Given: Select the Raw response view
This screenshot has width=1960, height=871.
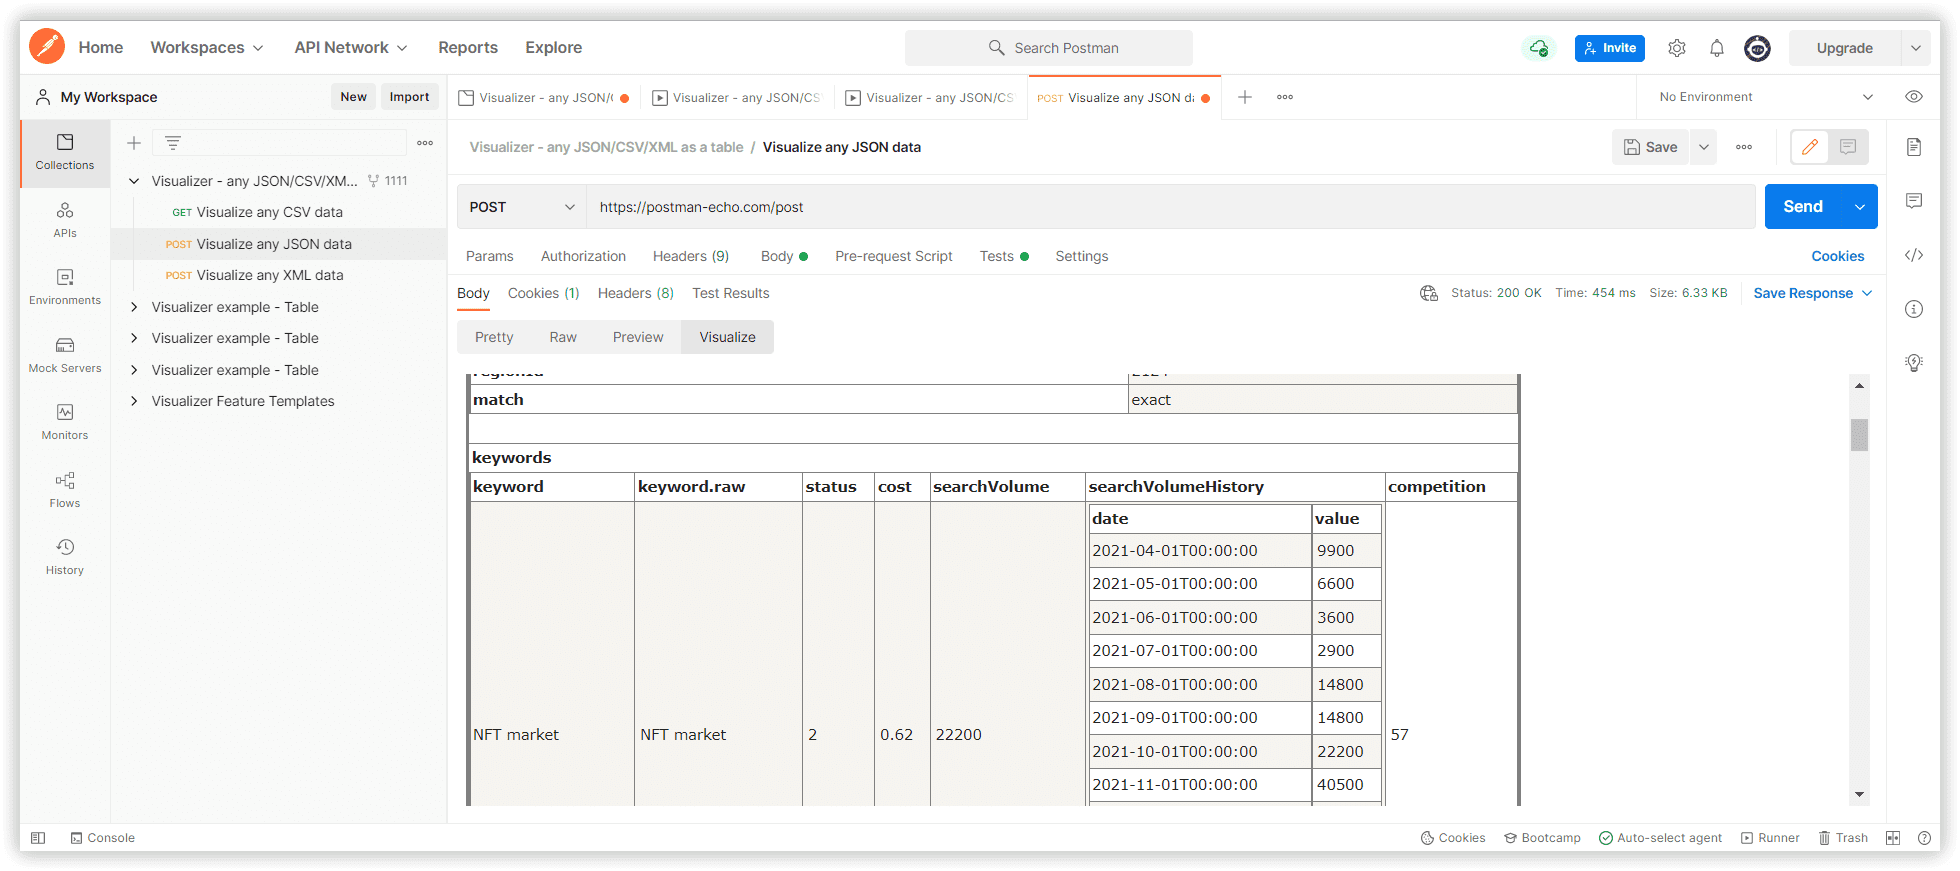Looking at the screenshot, I should 563,337.
